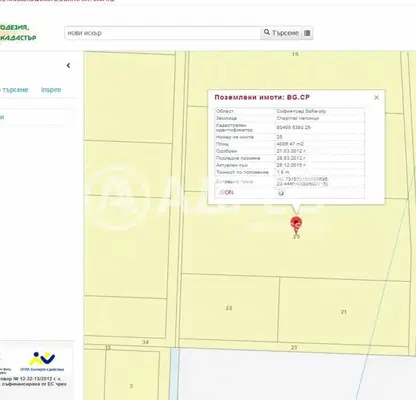Image resolution: width=416 pixels, height=400 pixels.
Task: Switch to the Inspire tab
Action: click(51, 90)
